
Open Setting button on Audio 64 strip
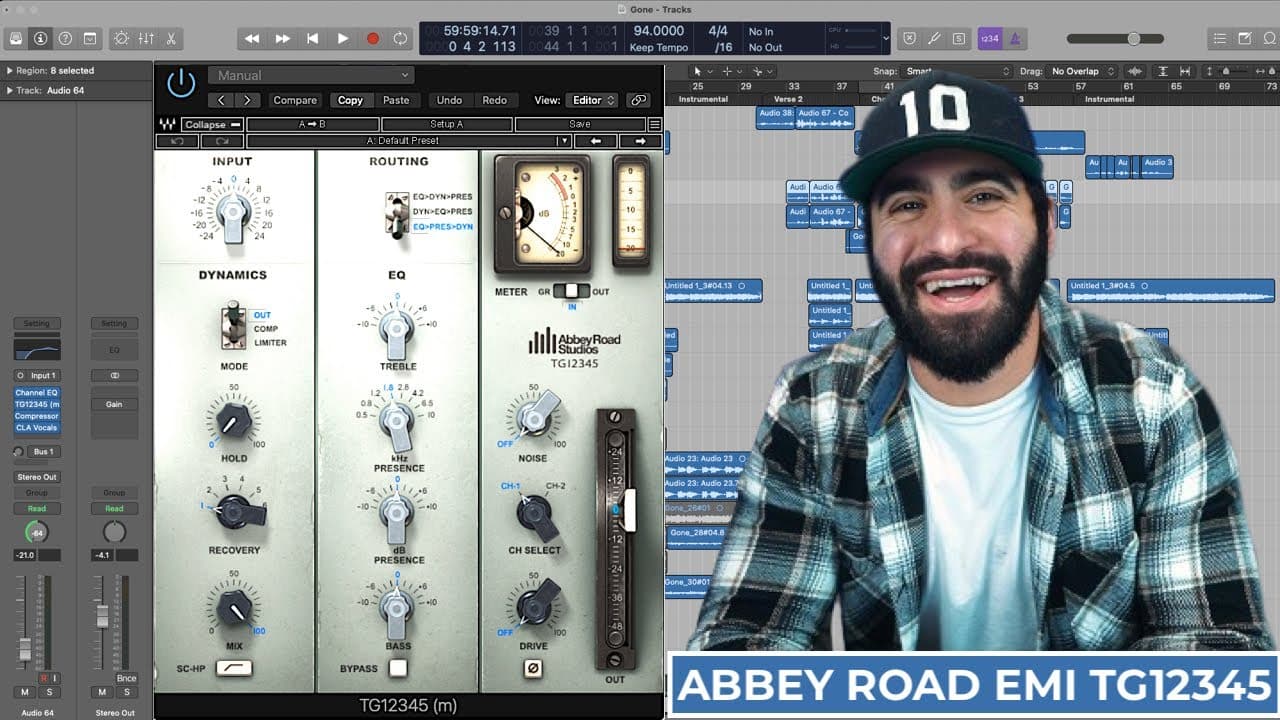click(x=37, y=323)
